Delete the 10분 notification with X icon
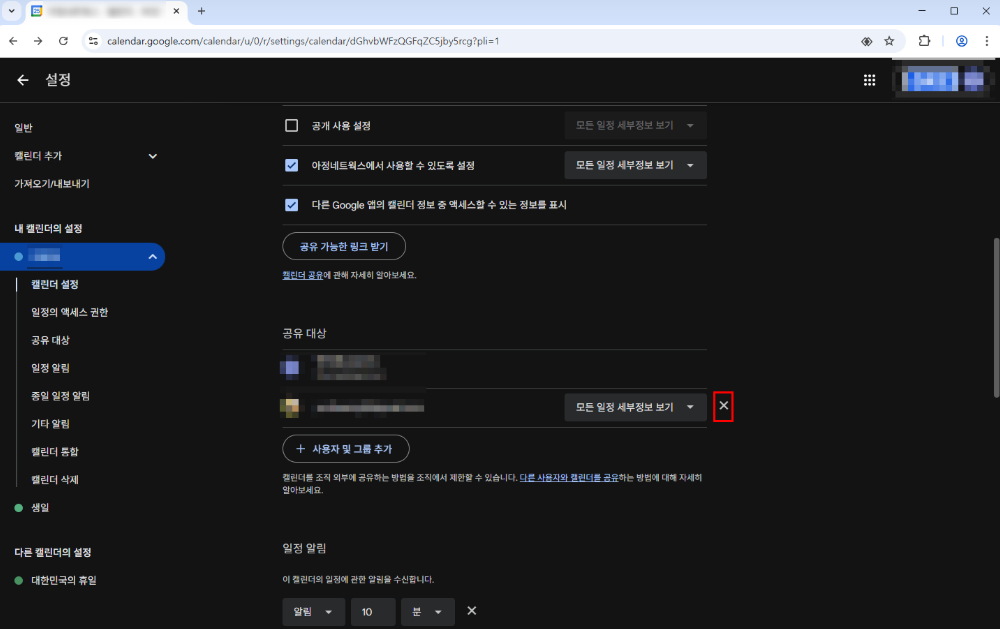The image size is (1000, 629). [472, 611]
